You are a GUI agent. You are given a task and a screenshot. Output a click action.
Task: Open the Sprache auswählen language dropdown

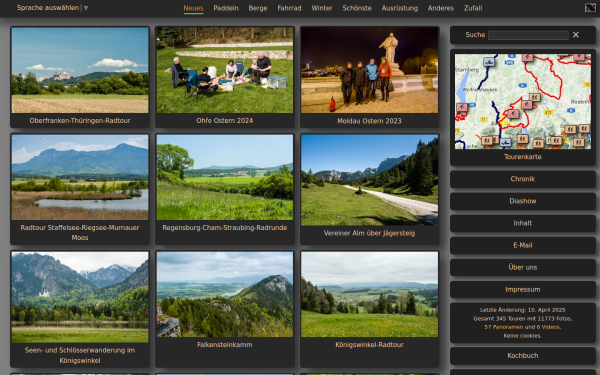coord(52,8)
